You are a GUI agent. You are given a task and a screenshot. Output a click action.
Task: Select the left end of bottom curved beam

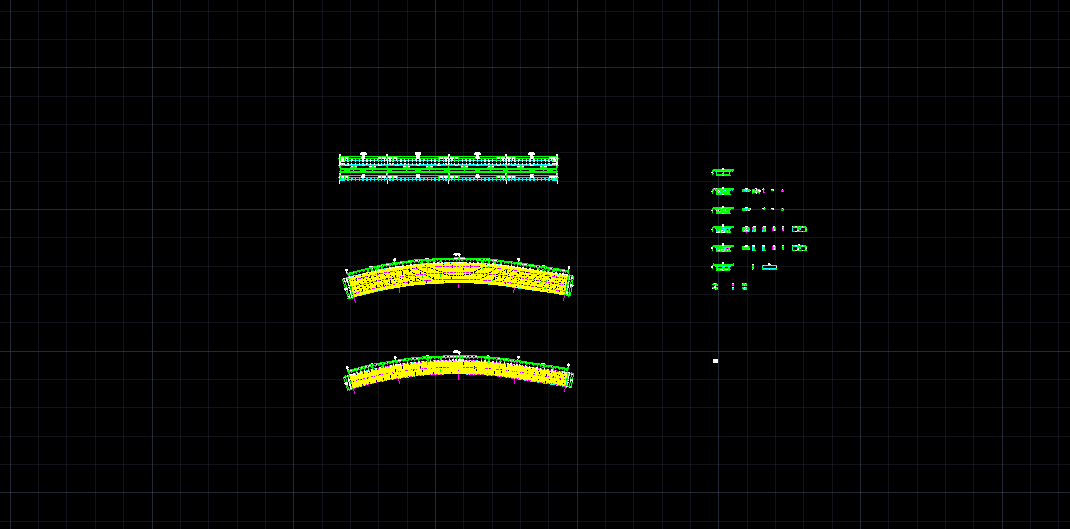[349, 380]
